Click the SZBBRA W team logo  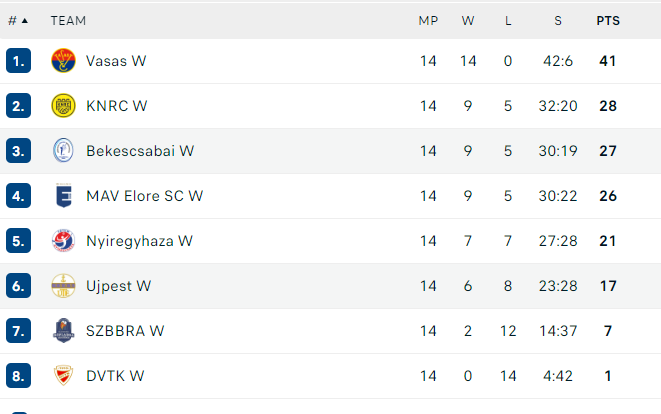63,331
